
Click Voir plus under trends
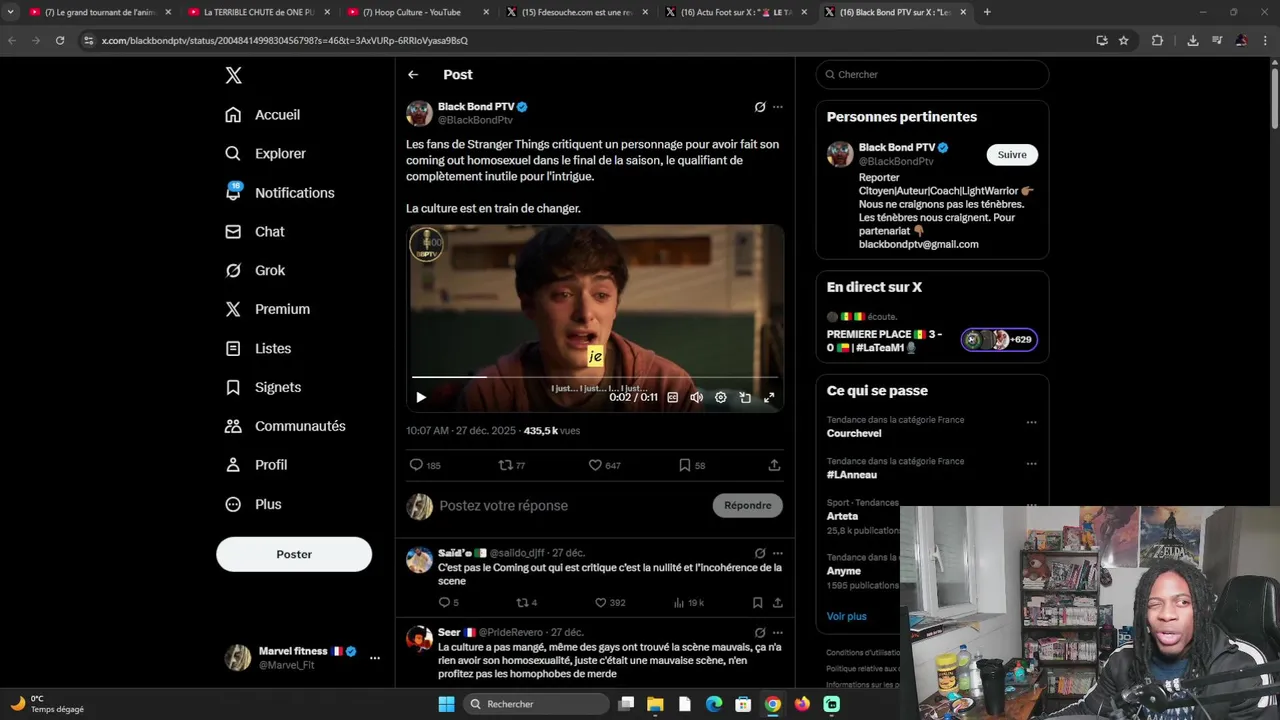(847, 616)
